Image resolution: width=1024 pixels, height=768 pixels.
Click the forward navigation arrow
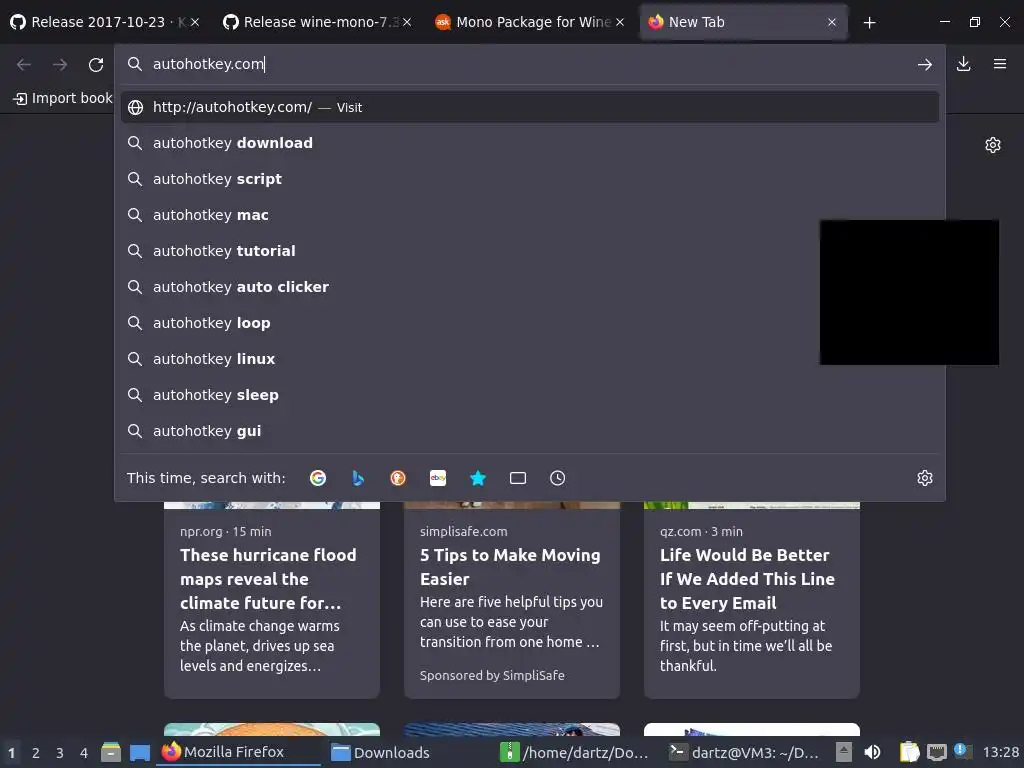pyautogui.click(x=60, y=65)
